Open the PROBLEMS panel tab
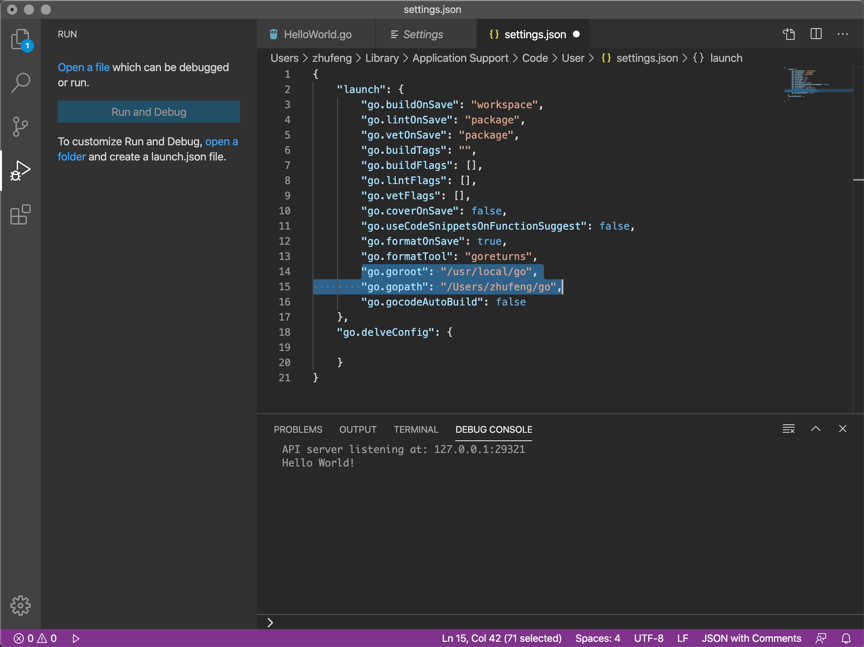This screenshot has width=864, height=647. pos(298,429)
